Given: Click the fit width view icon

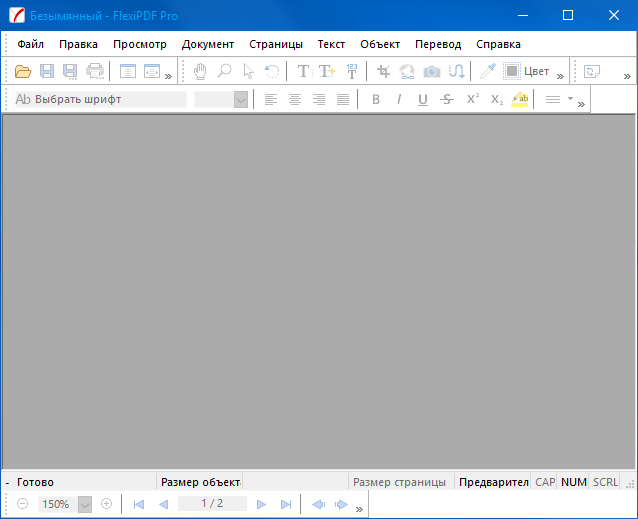Looking at the screenshot, I should coord(152,71).
